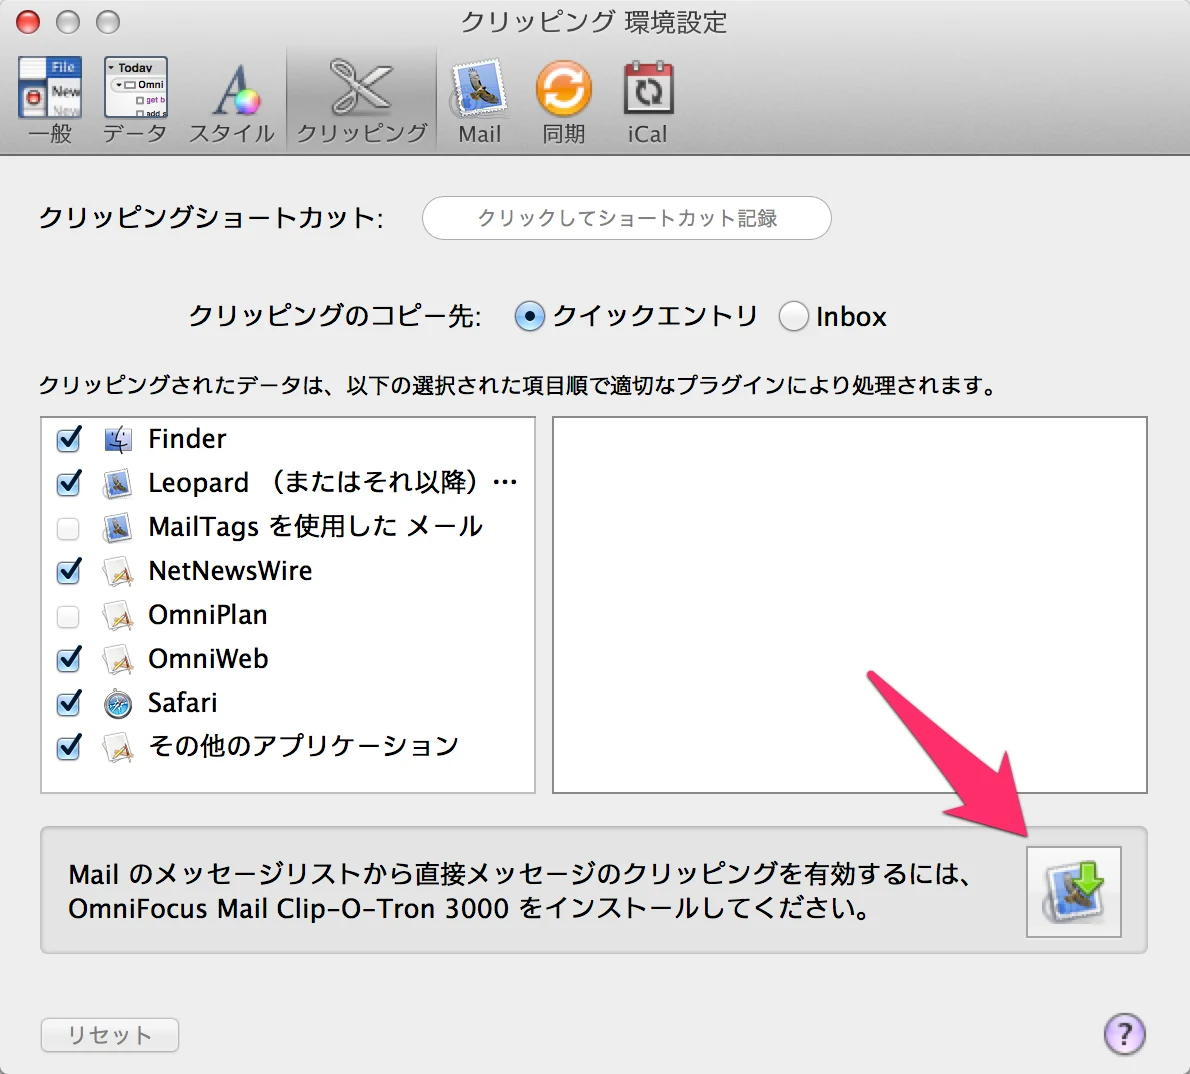Click the OmniPlan application icon
Screen dimensions: 1190x1074
[118, 616]
